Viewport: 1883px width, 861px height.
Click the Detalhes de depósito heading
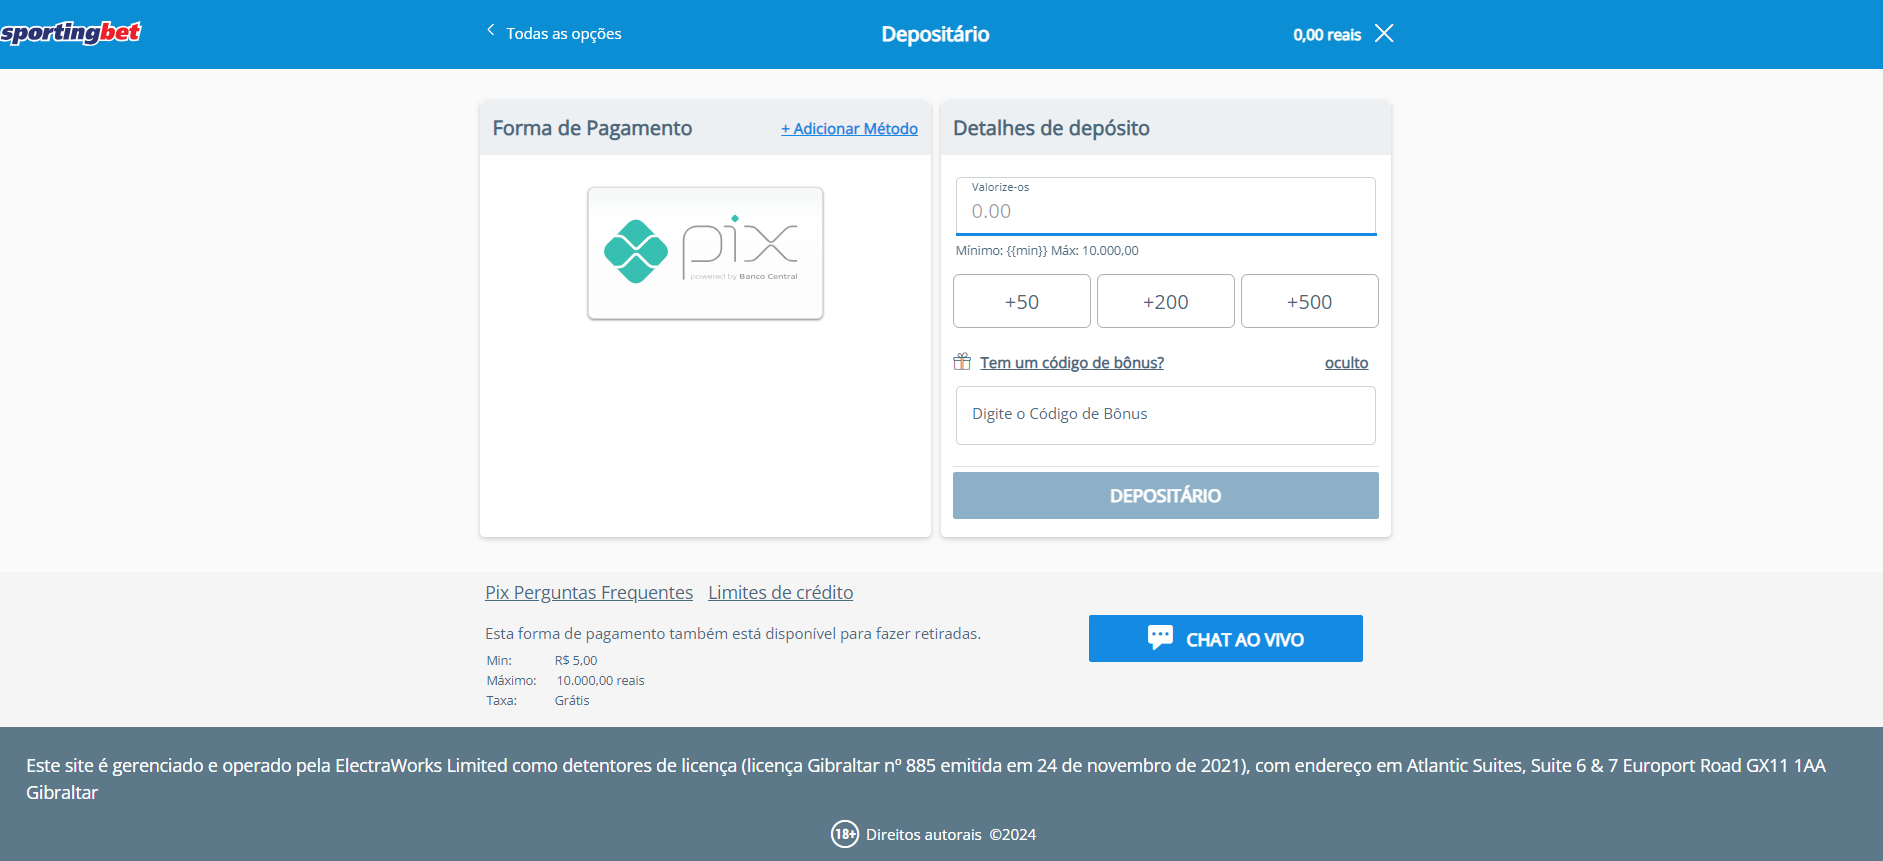(1051, 128)
